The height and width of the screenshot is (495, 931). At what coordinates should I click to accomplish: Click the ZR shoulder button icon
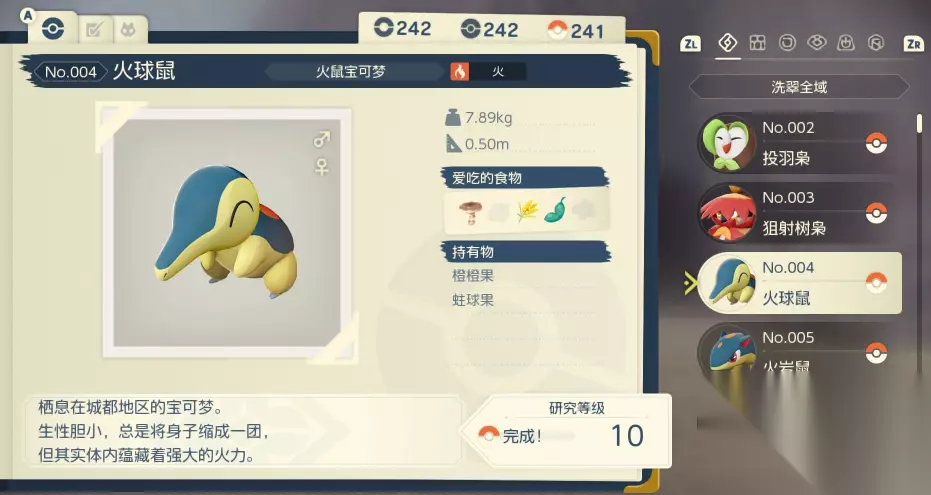(913, 44)
